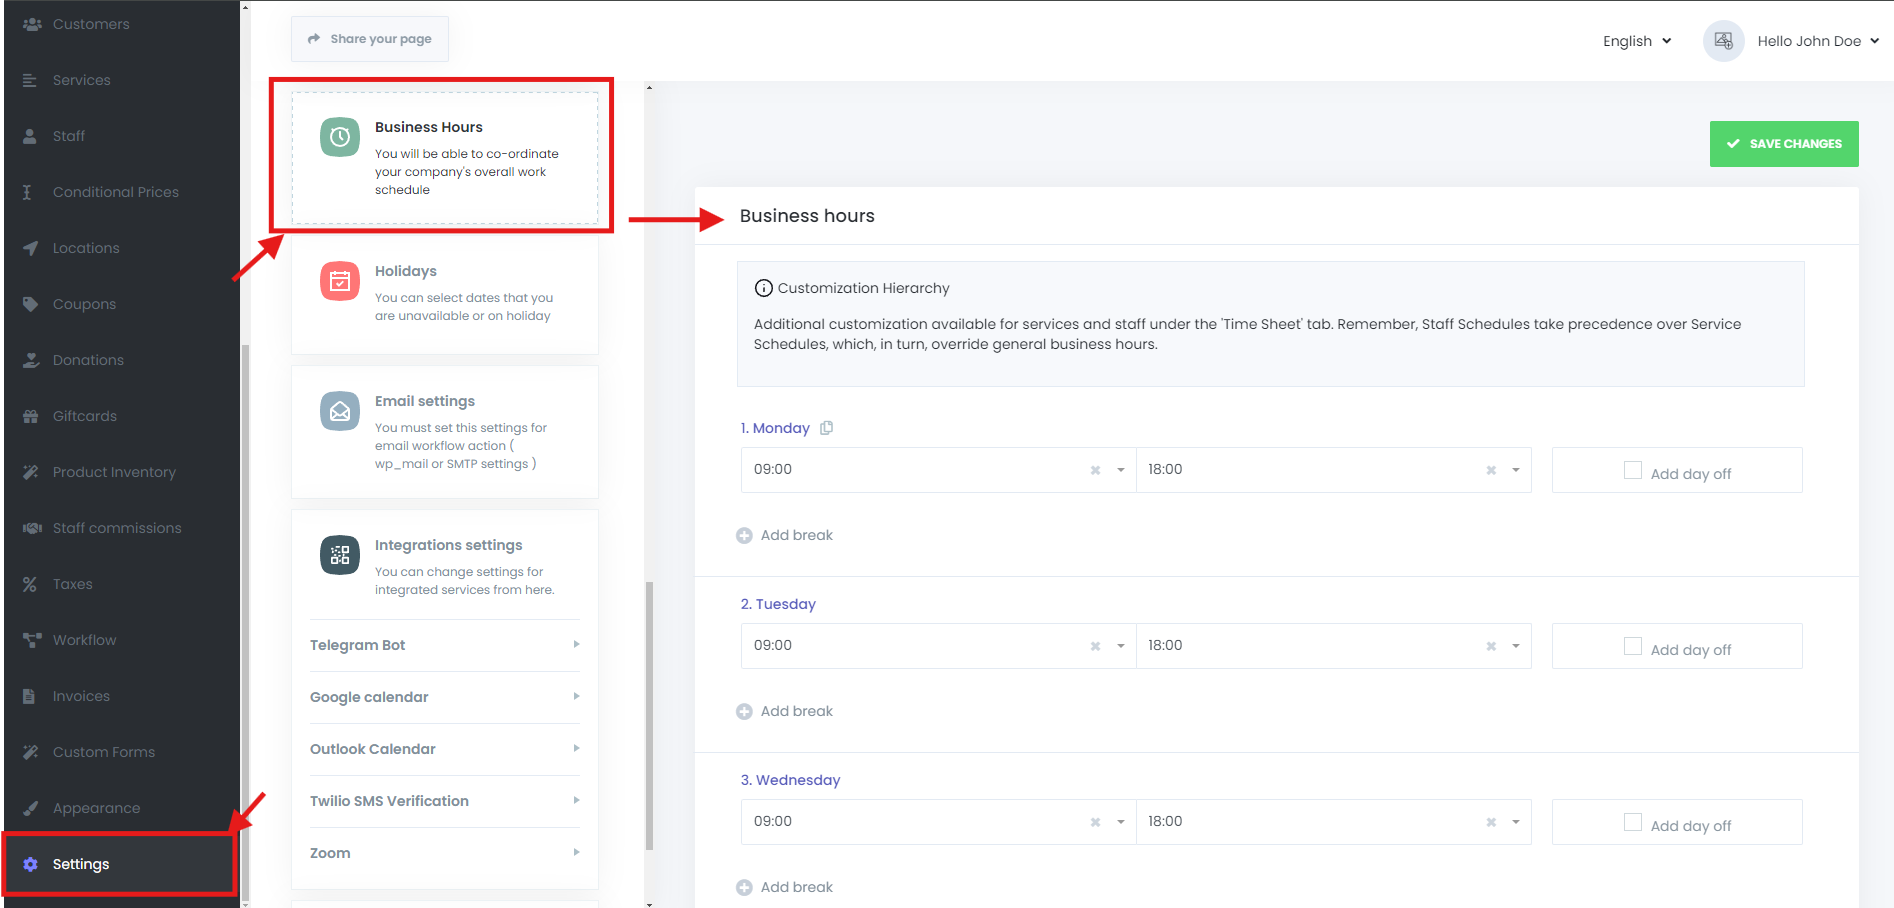Click the Save Changes button
This screenshot has height=908, width=1894.
click(x=1783, y=144)
